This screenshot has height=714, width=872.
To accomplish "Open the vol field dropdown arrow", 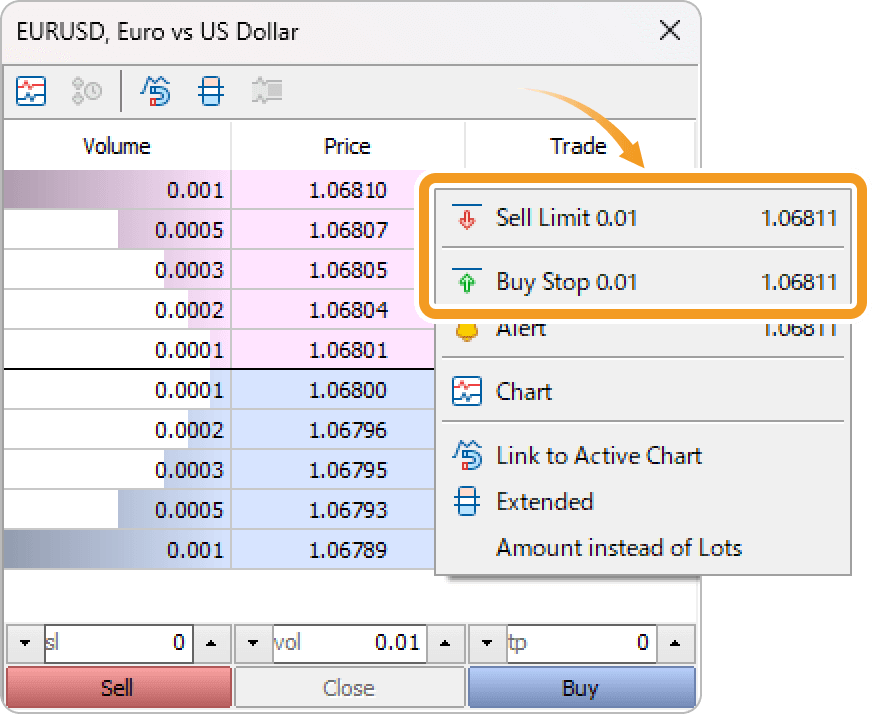I will point(253,643).
